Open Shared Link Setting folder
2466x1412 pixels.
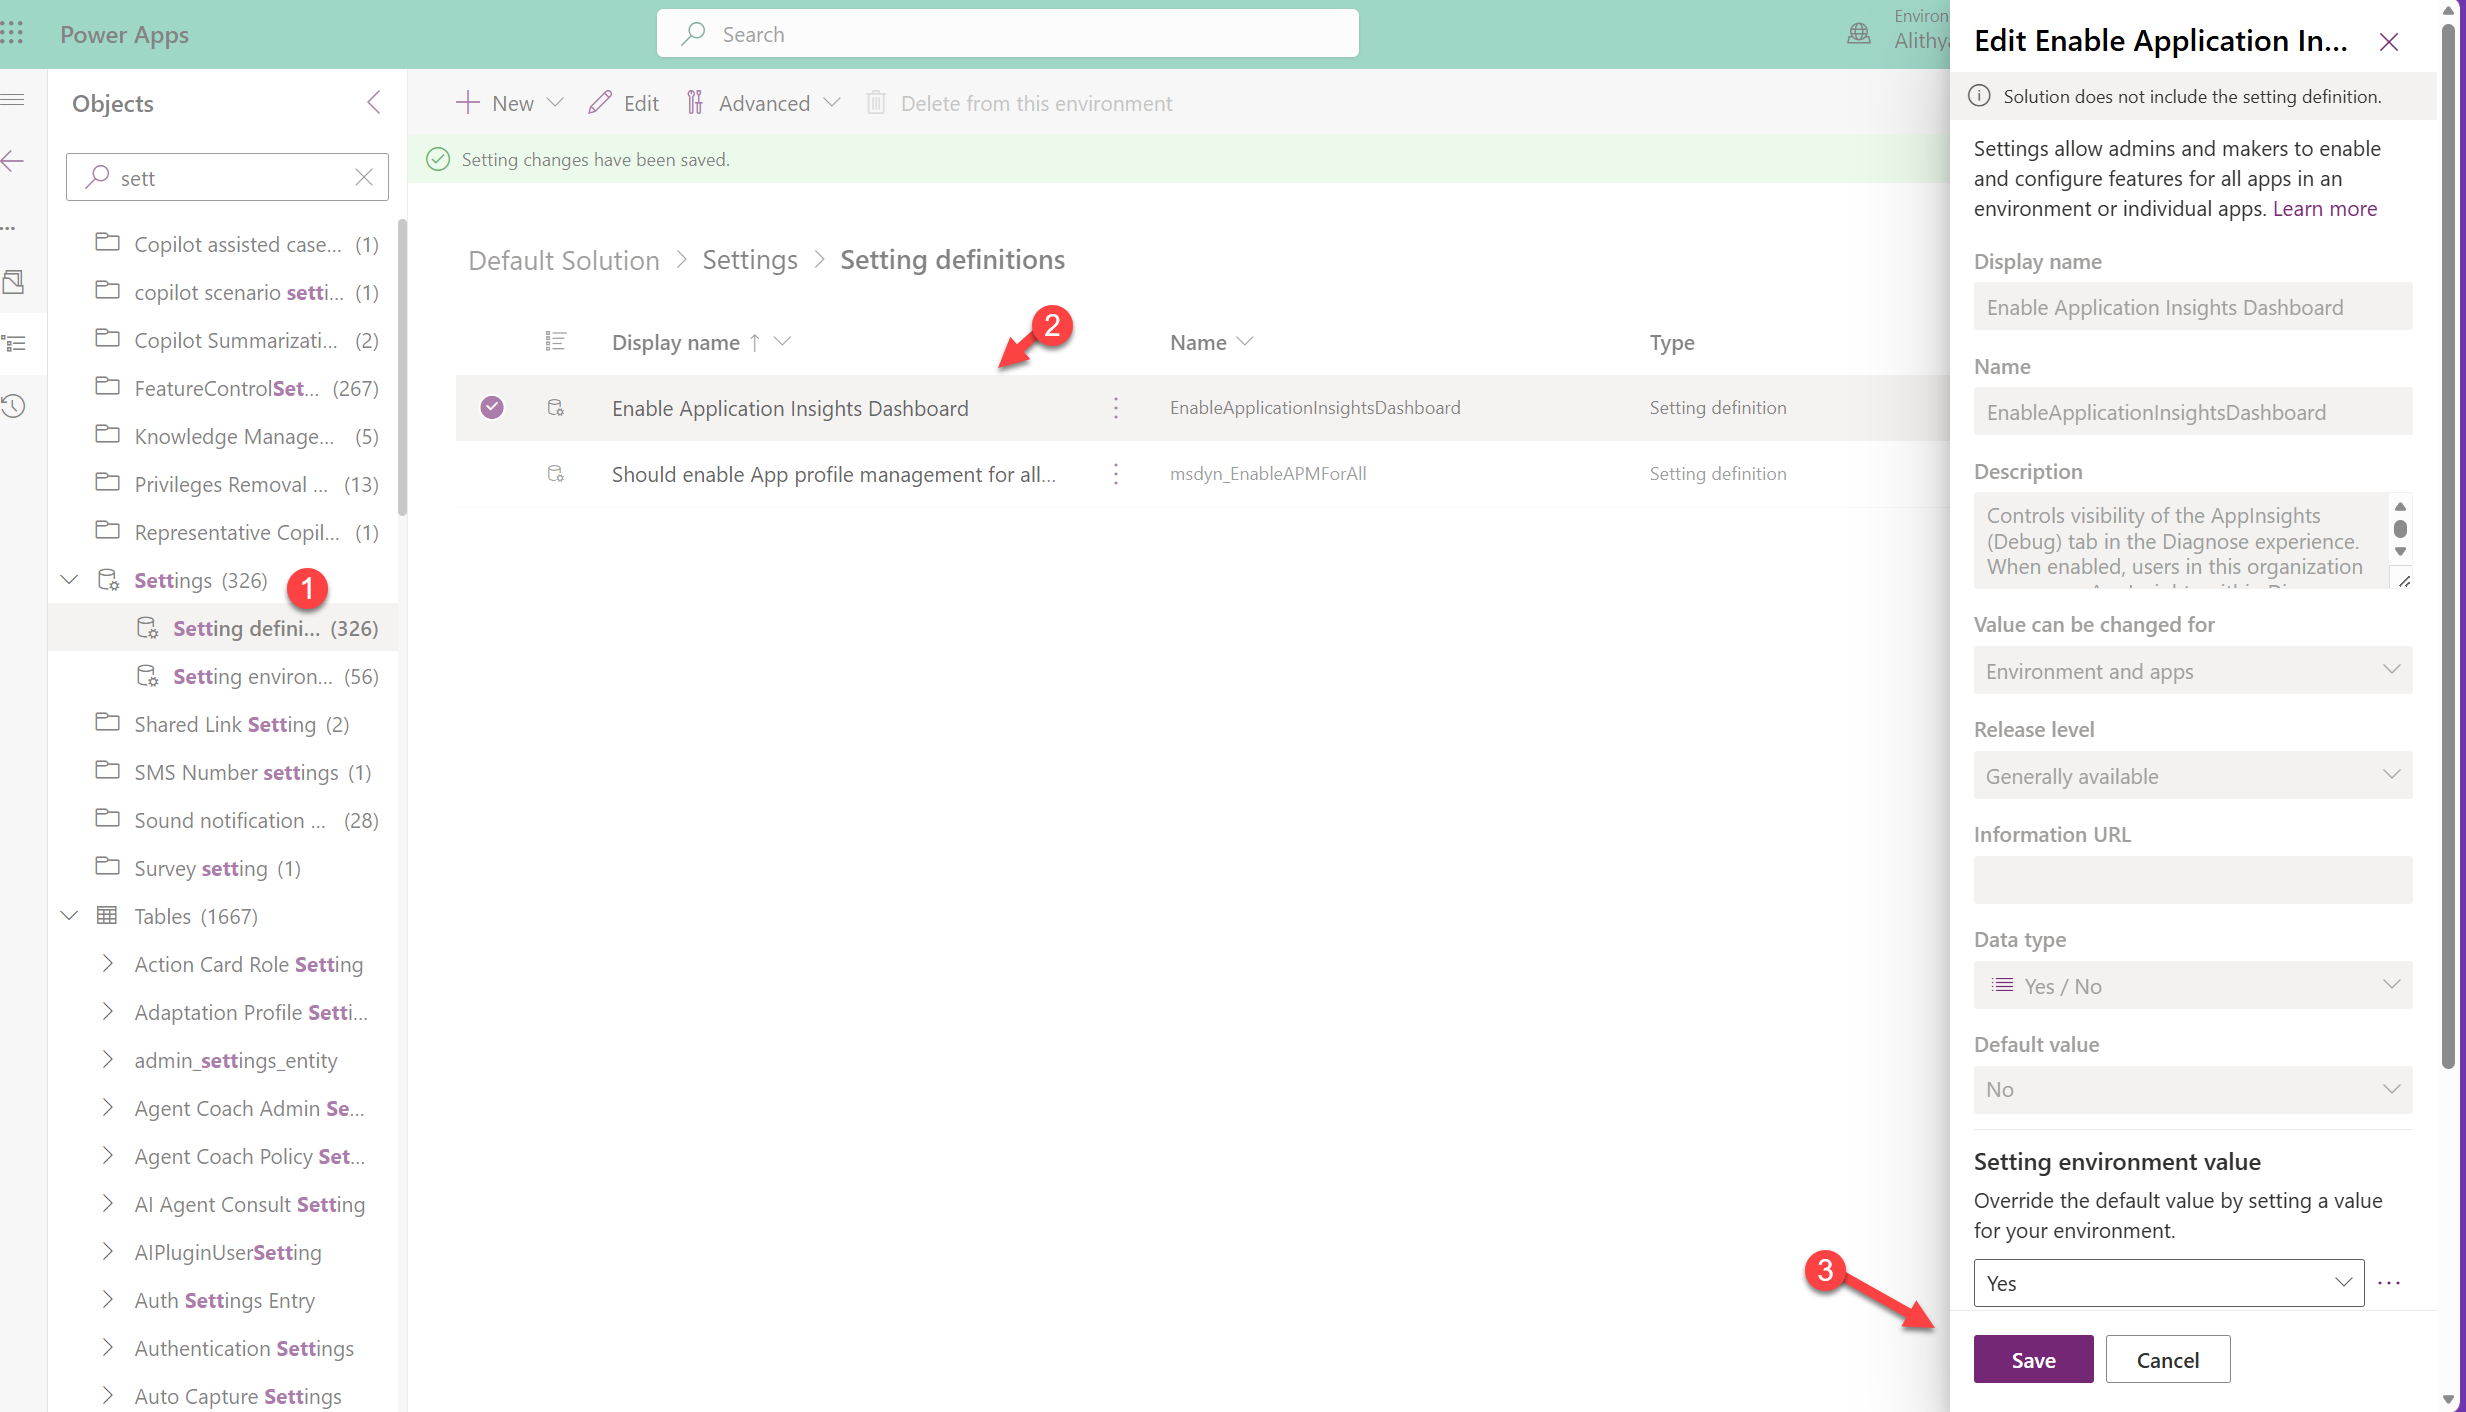coord(224,724)
